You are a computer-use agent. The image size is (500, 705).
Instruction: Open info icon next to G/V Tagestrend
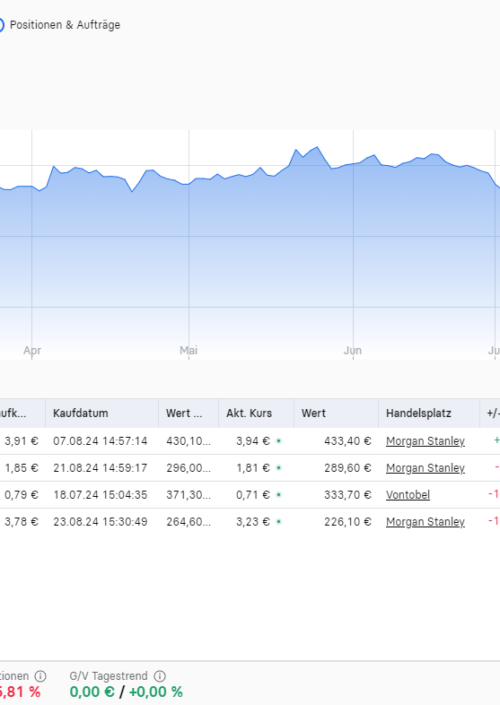click(x=160, y=676)
